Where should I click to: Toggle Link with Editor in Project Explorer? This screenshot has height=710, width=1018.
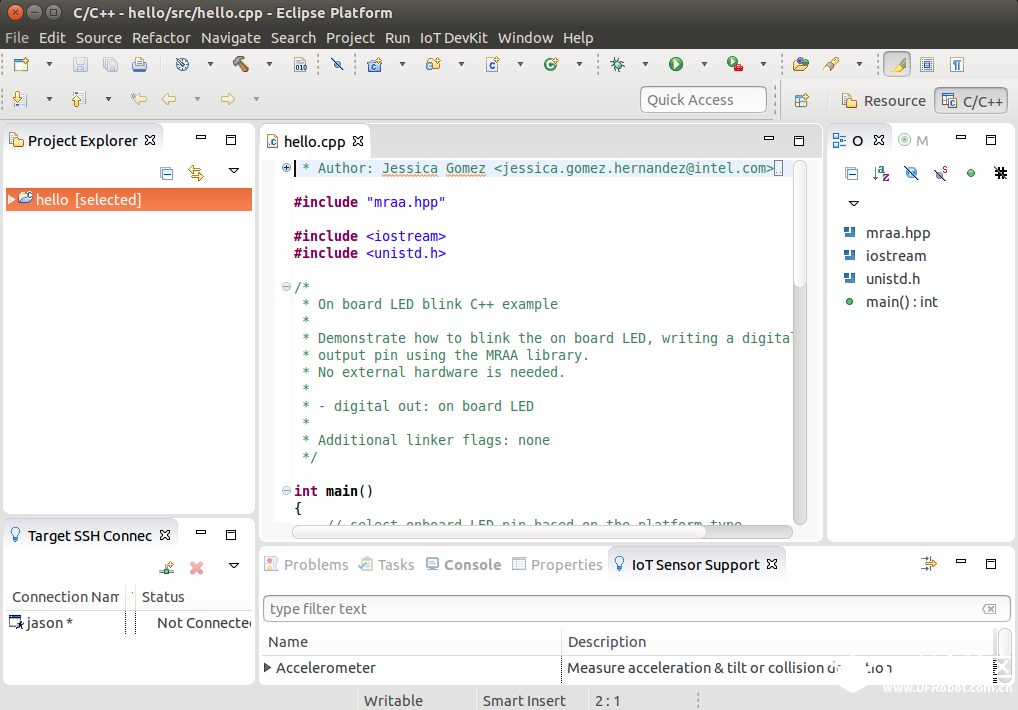196,173
